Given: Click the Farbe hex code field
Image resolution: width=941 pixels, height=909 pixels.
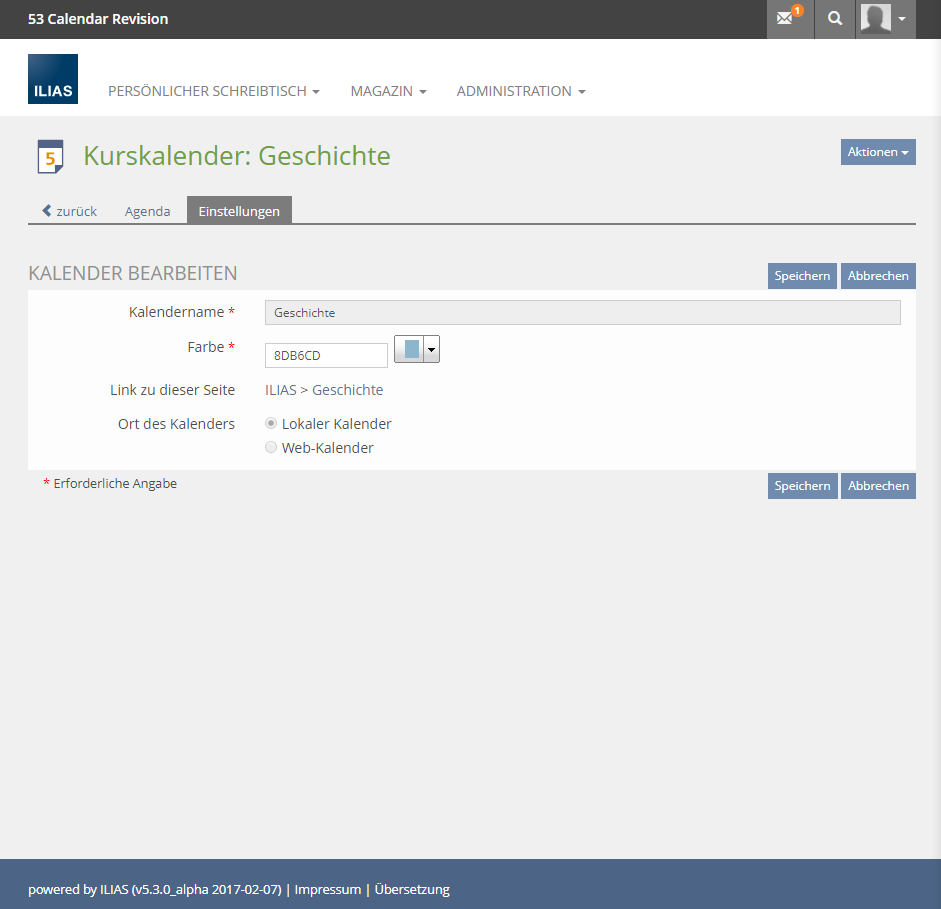Looking at the screenshot, I should pos(326,355).
